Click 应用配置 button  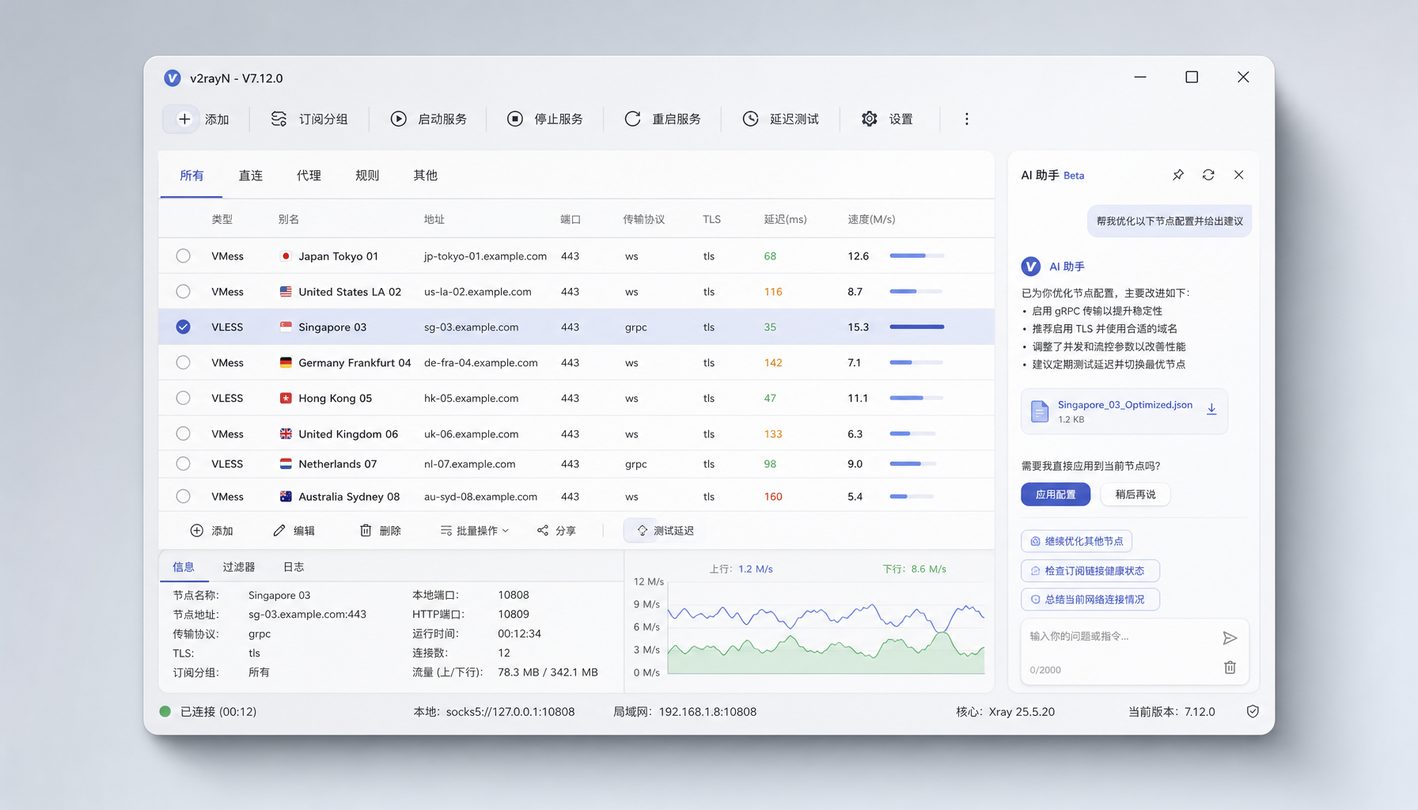tap(1056, 494)
